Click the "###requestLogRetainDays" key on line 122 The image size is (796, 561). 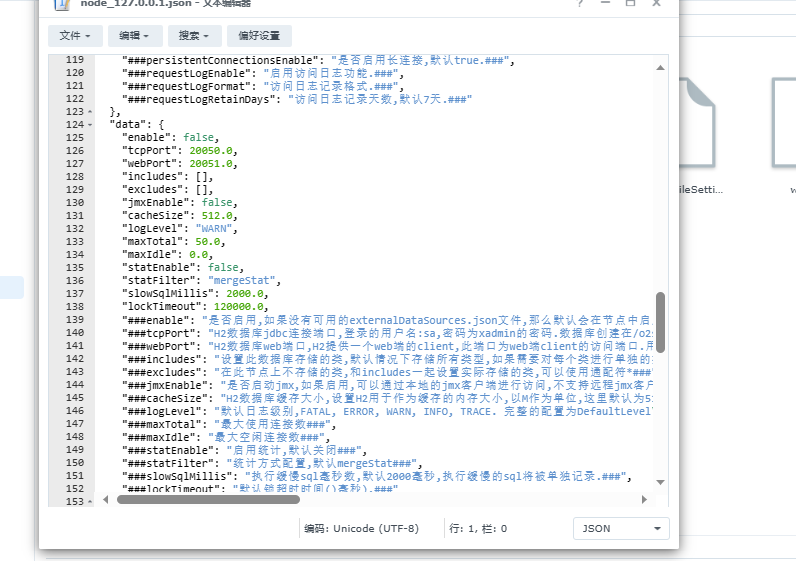(198, 100)
